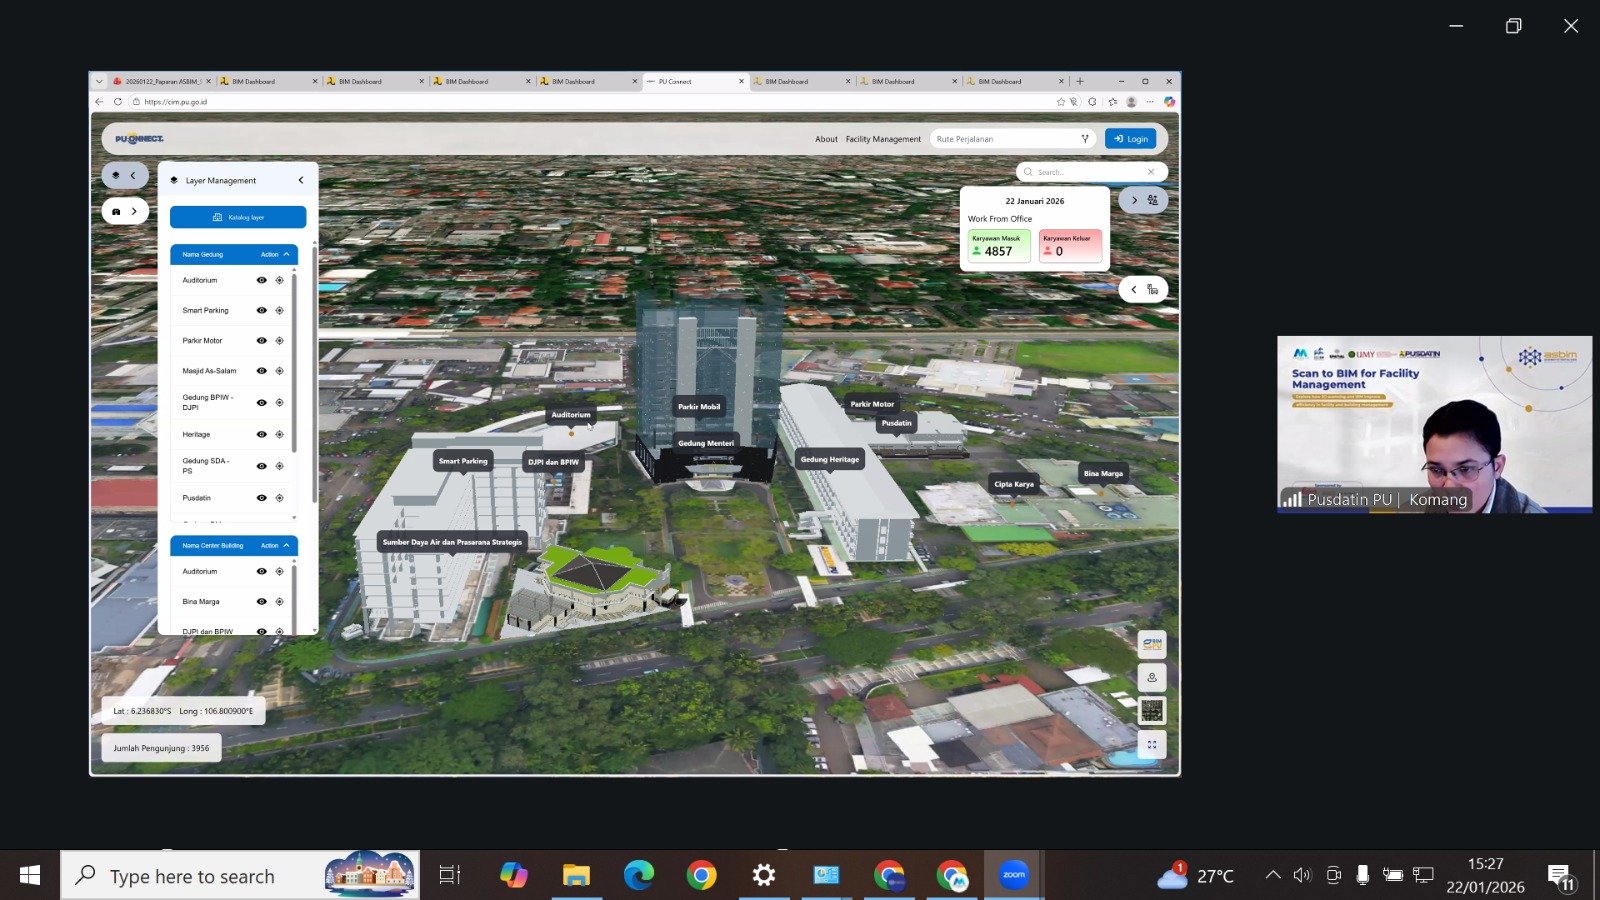Open the About menu item
1600x900 pixels.
[826, 139]
